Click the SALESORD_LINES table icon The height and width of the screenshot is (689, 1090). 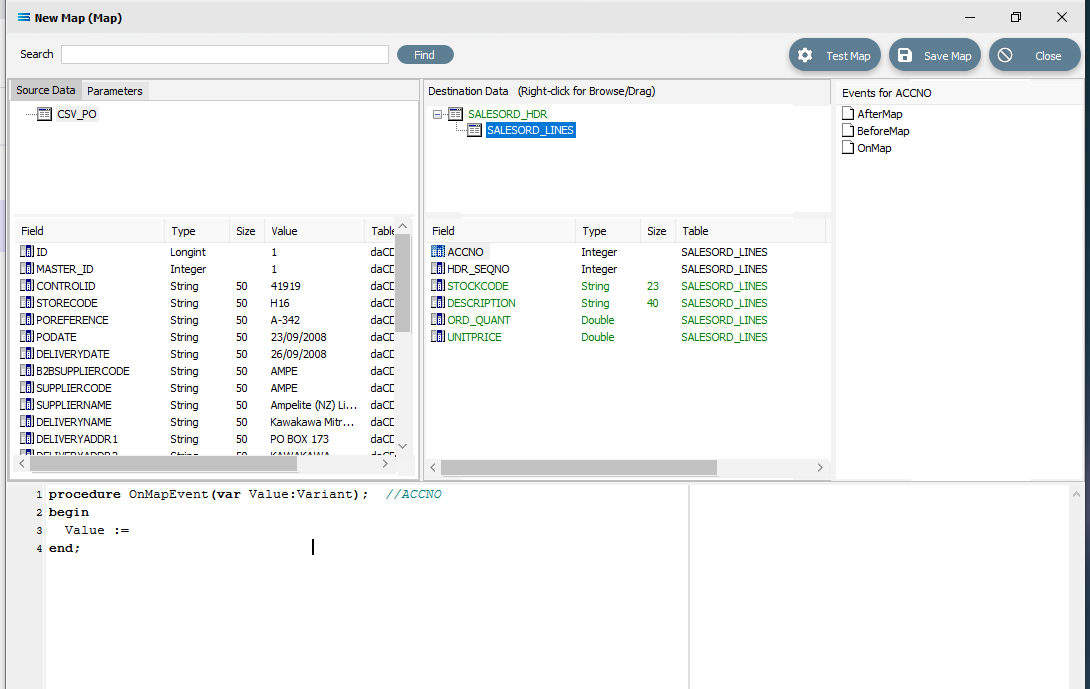(474, 130)
